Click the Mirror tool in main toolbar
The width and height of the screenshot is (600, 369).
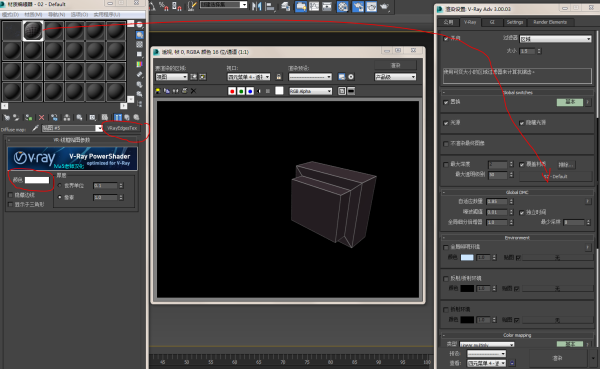click(x=256, y=6)
